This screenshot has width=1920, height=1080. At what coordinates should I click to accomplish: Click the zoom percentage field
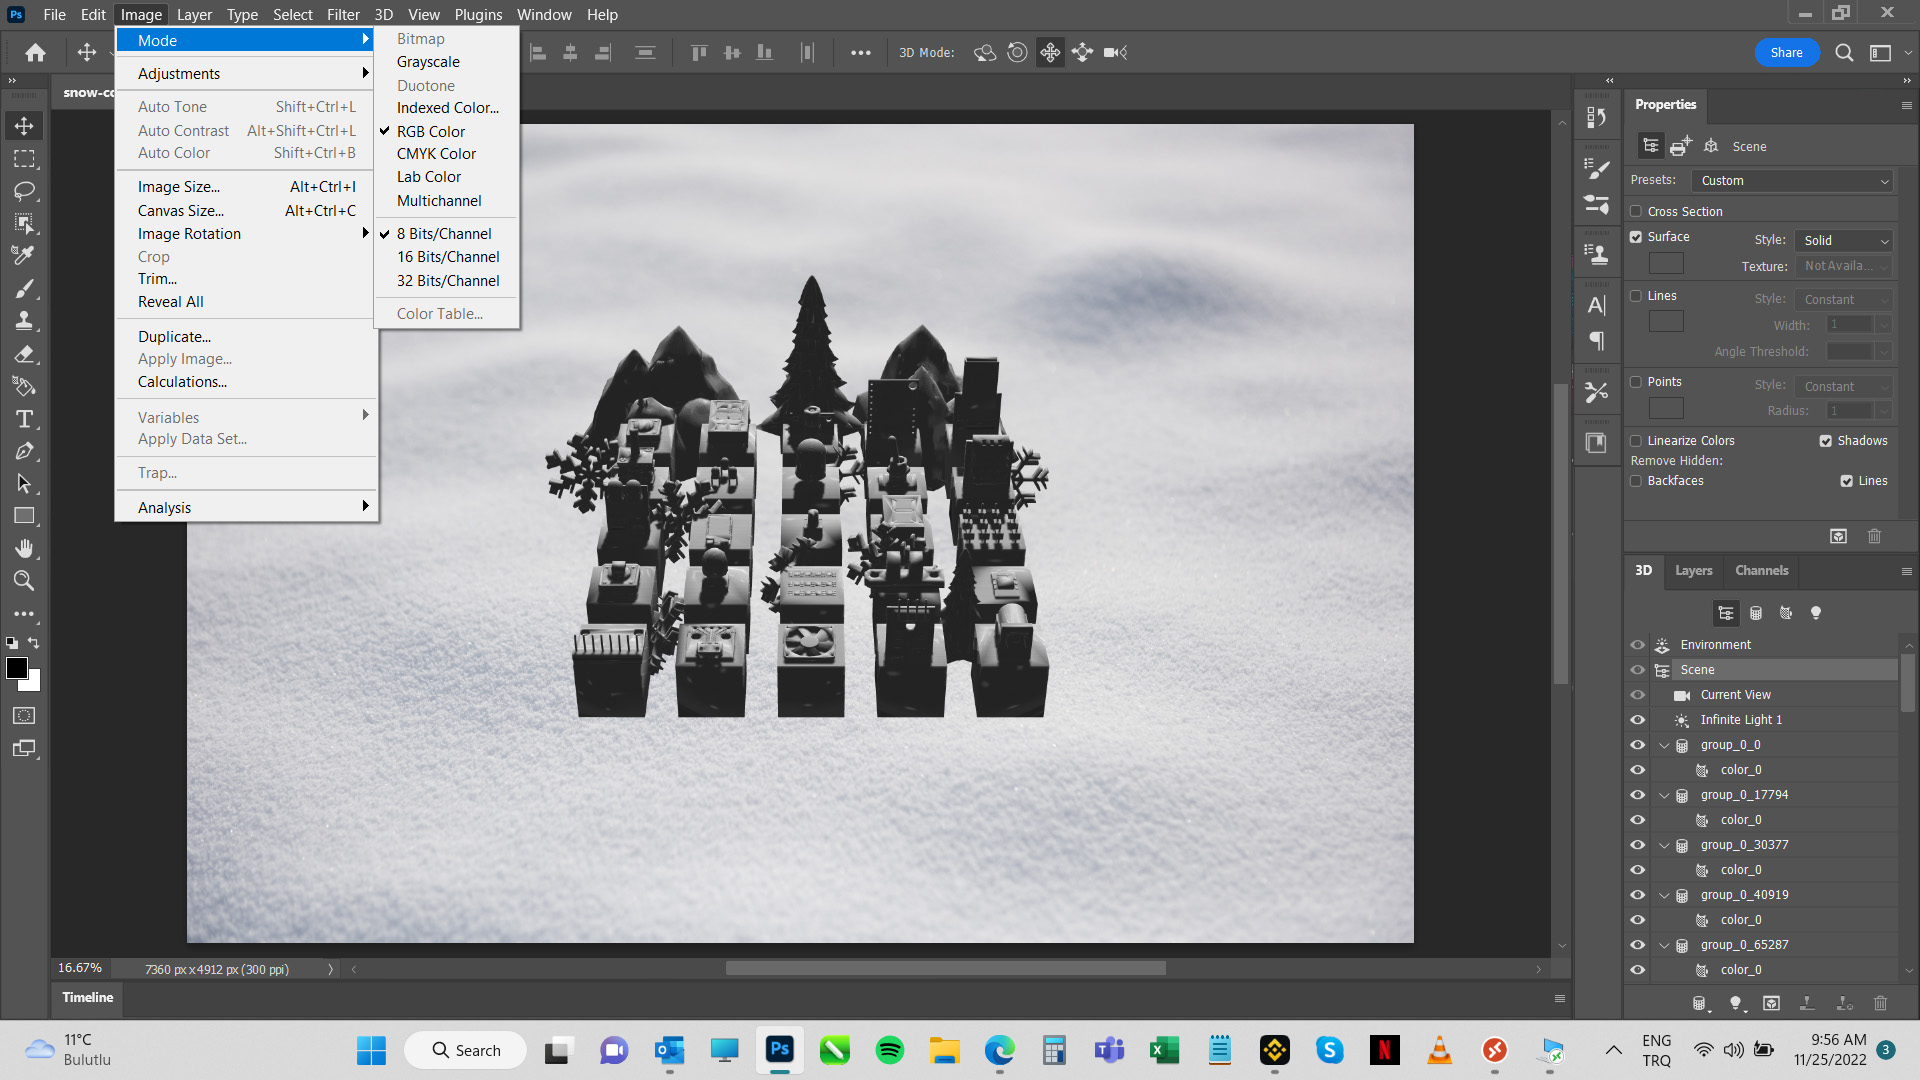coord(80,968)
